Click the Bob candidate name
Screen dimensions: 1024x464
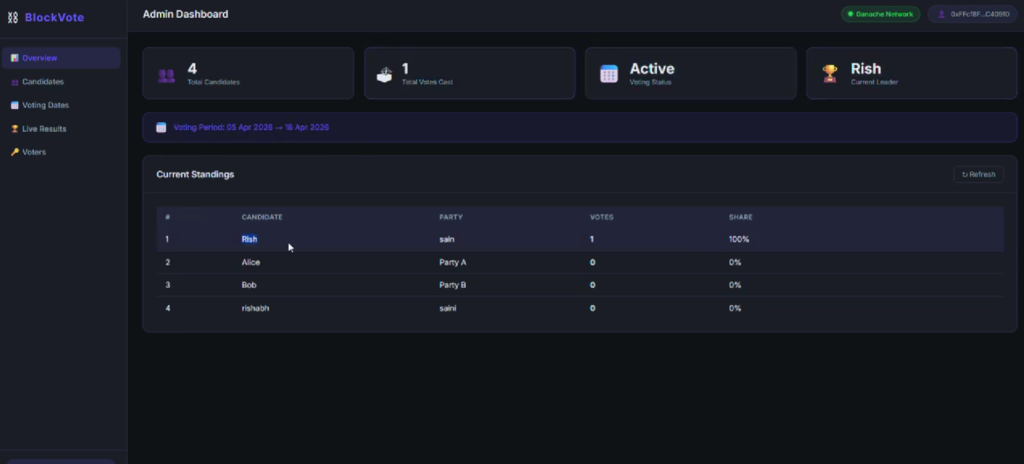(249, 285)
